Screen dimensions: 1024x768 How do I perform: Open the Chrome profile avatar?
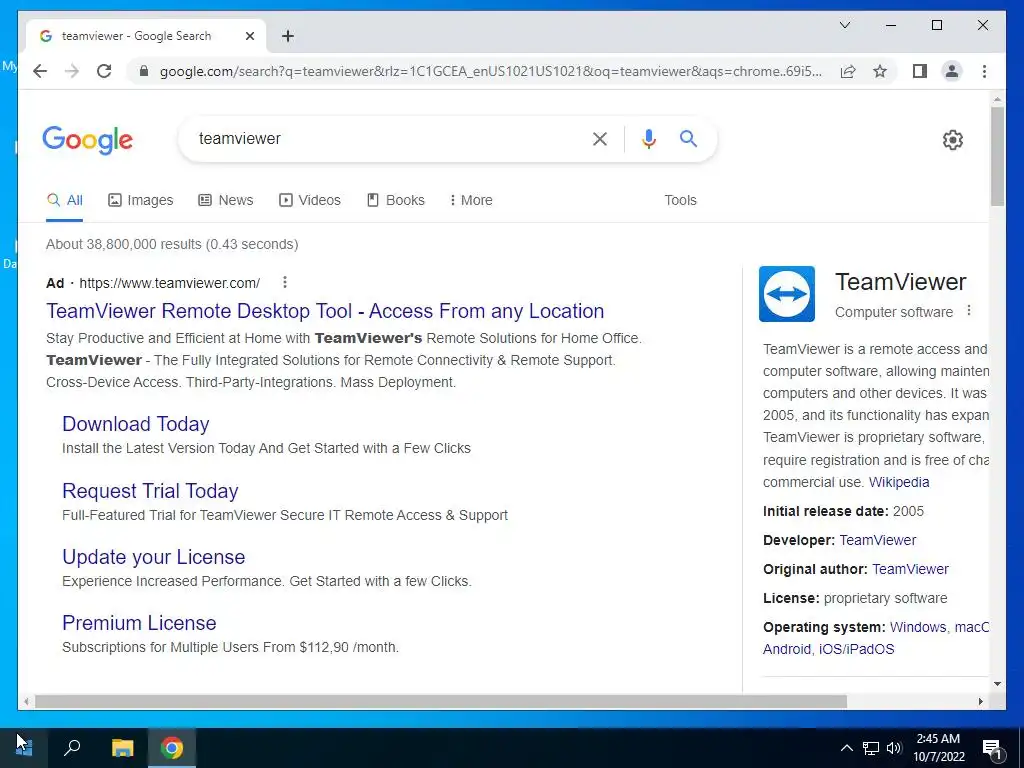(x=952, y=71)
